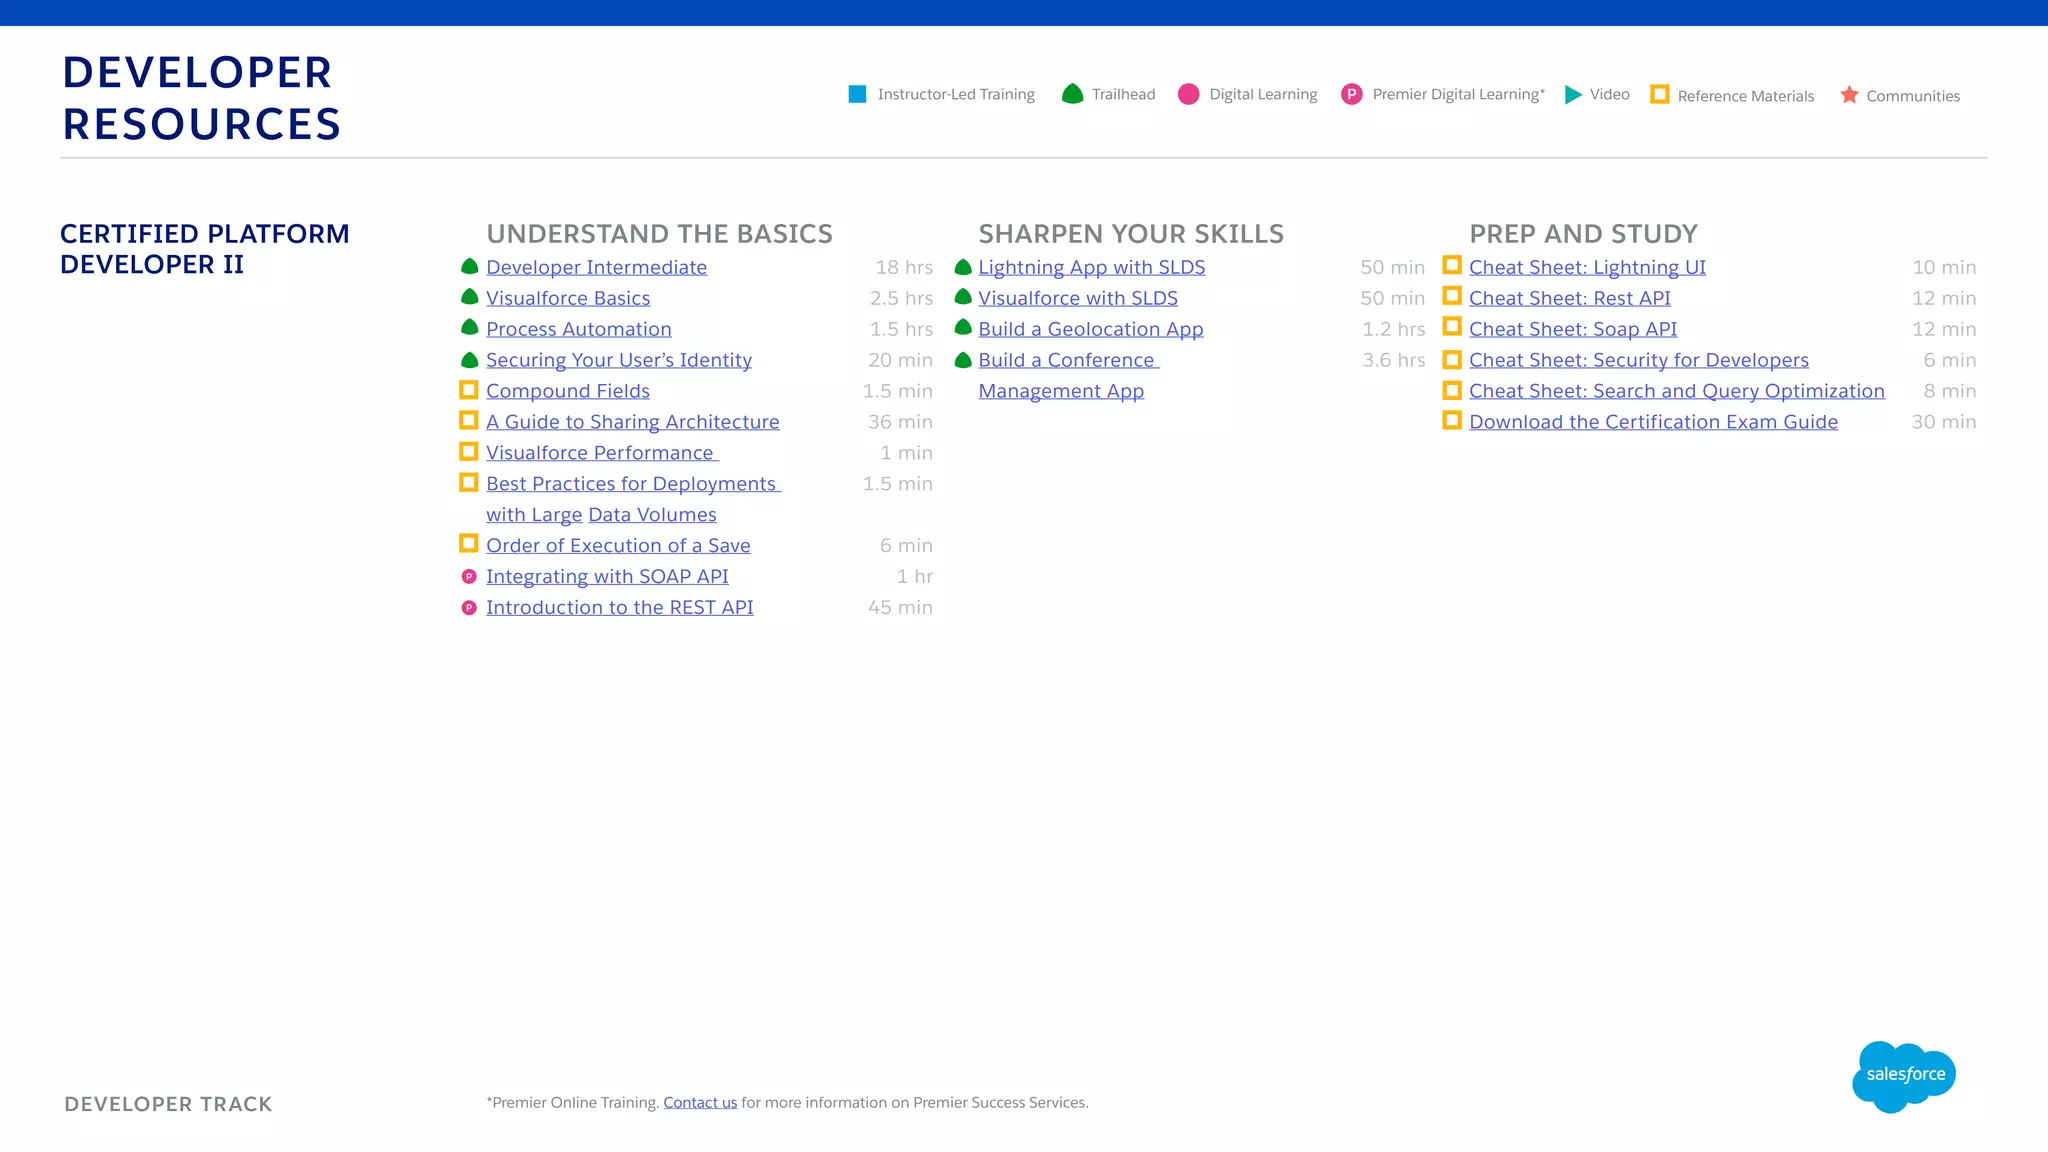Click Trailhead icon beside Build a Conference
Image resolution: width=2048 pixels, height=1152 pixels.
963,359
